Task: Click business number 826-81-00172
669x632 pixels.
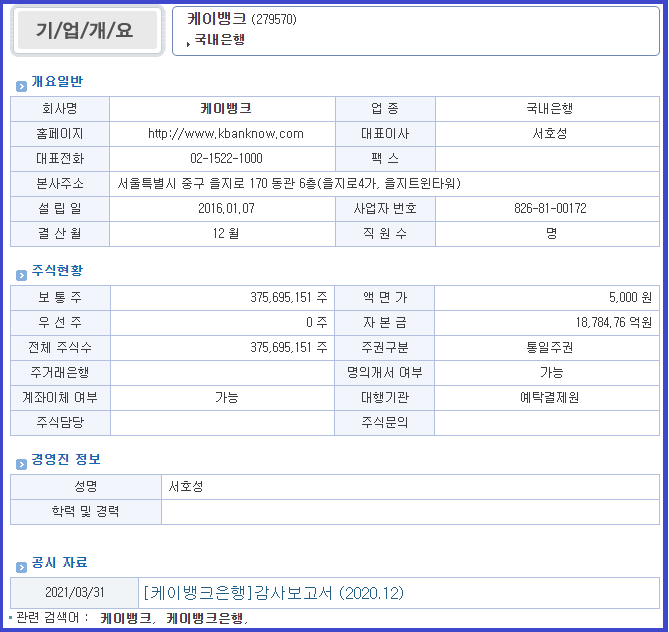Action: [x=550, y=208]
